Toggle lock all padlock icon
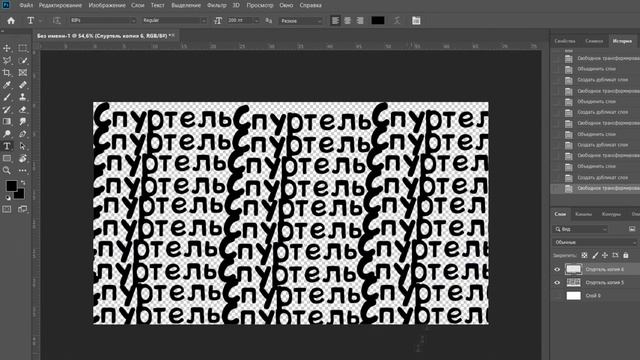The height and width of the screenshot is (360, 640). [626, 256]
